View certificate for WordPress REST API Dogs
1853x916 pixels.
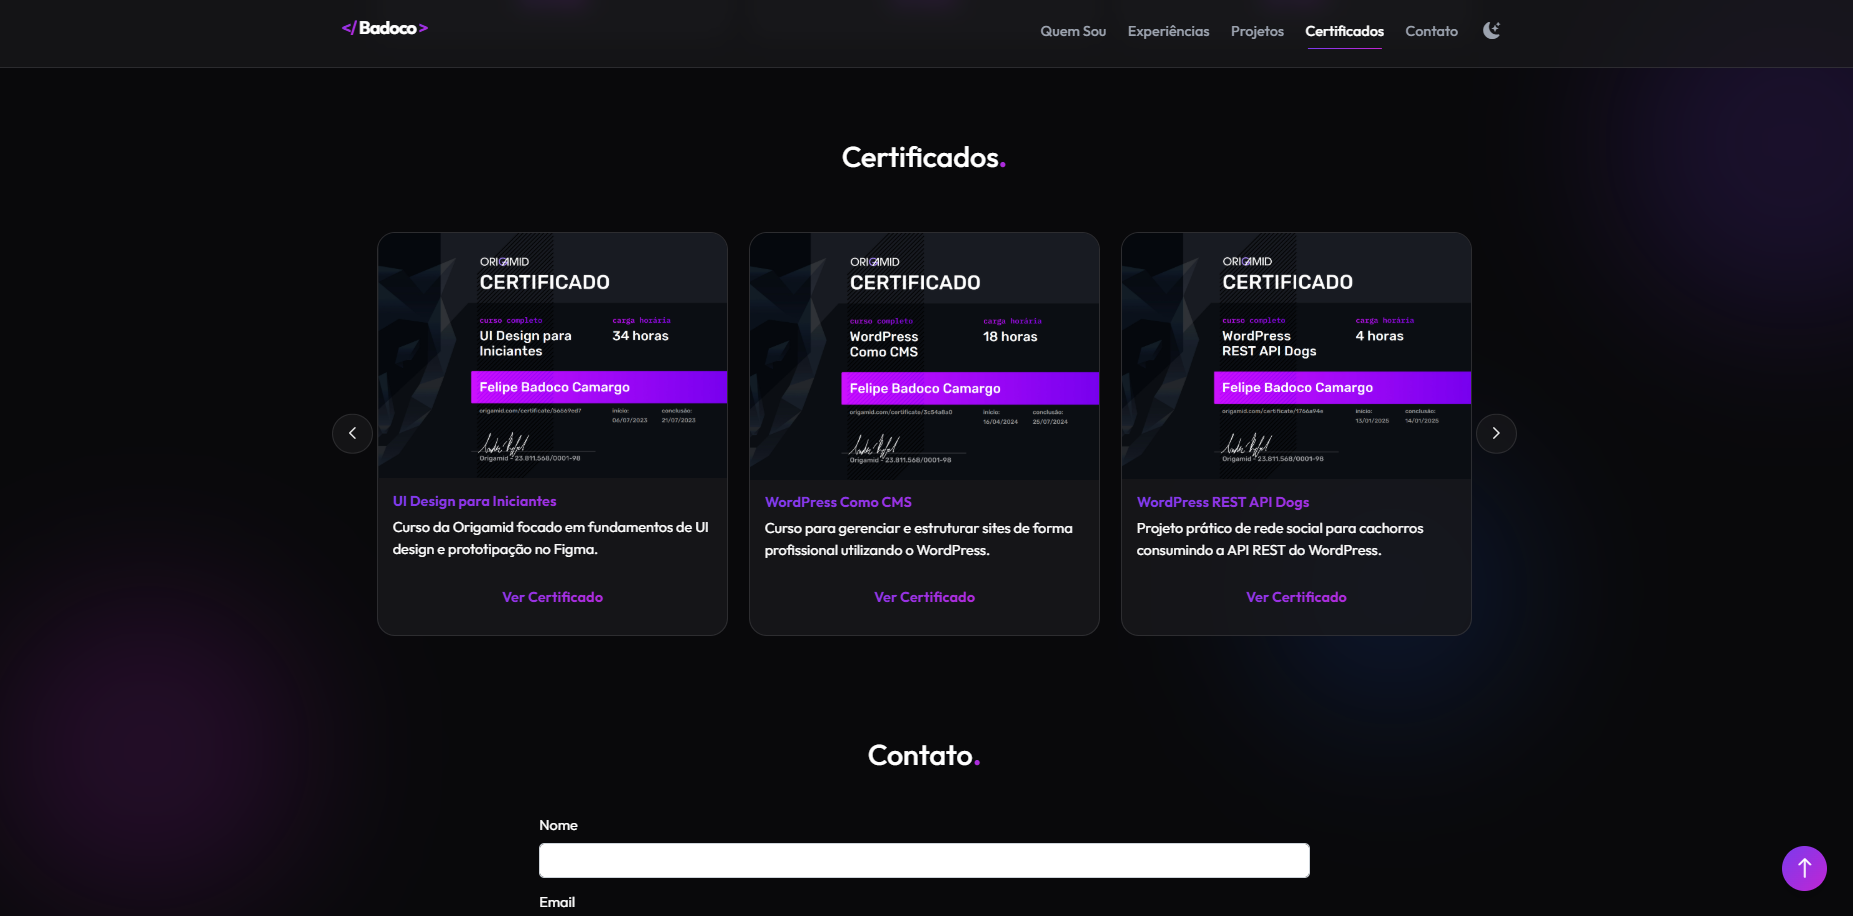(1296, 597)
